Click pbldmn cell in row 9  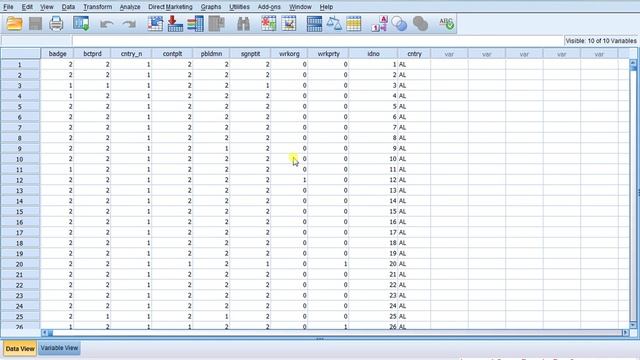(x=211, y=149)
